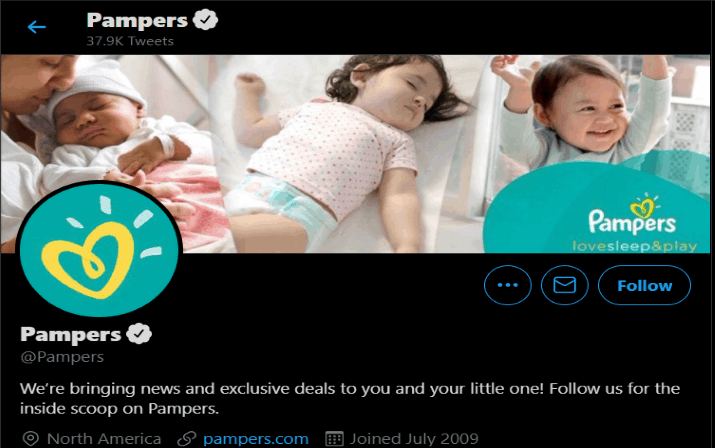Send a message via envelope icon
Screen dimensions: 715x448
click(565, 285)
